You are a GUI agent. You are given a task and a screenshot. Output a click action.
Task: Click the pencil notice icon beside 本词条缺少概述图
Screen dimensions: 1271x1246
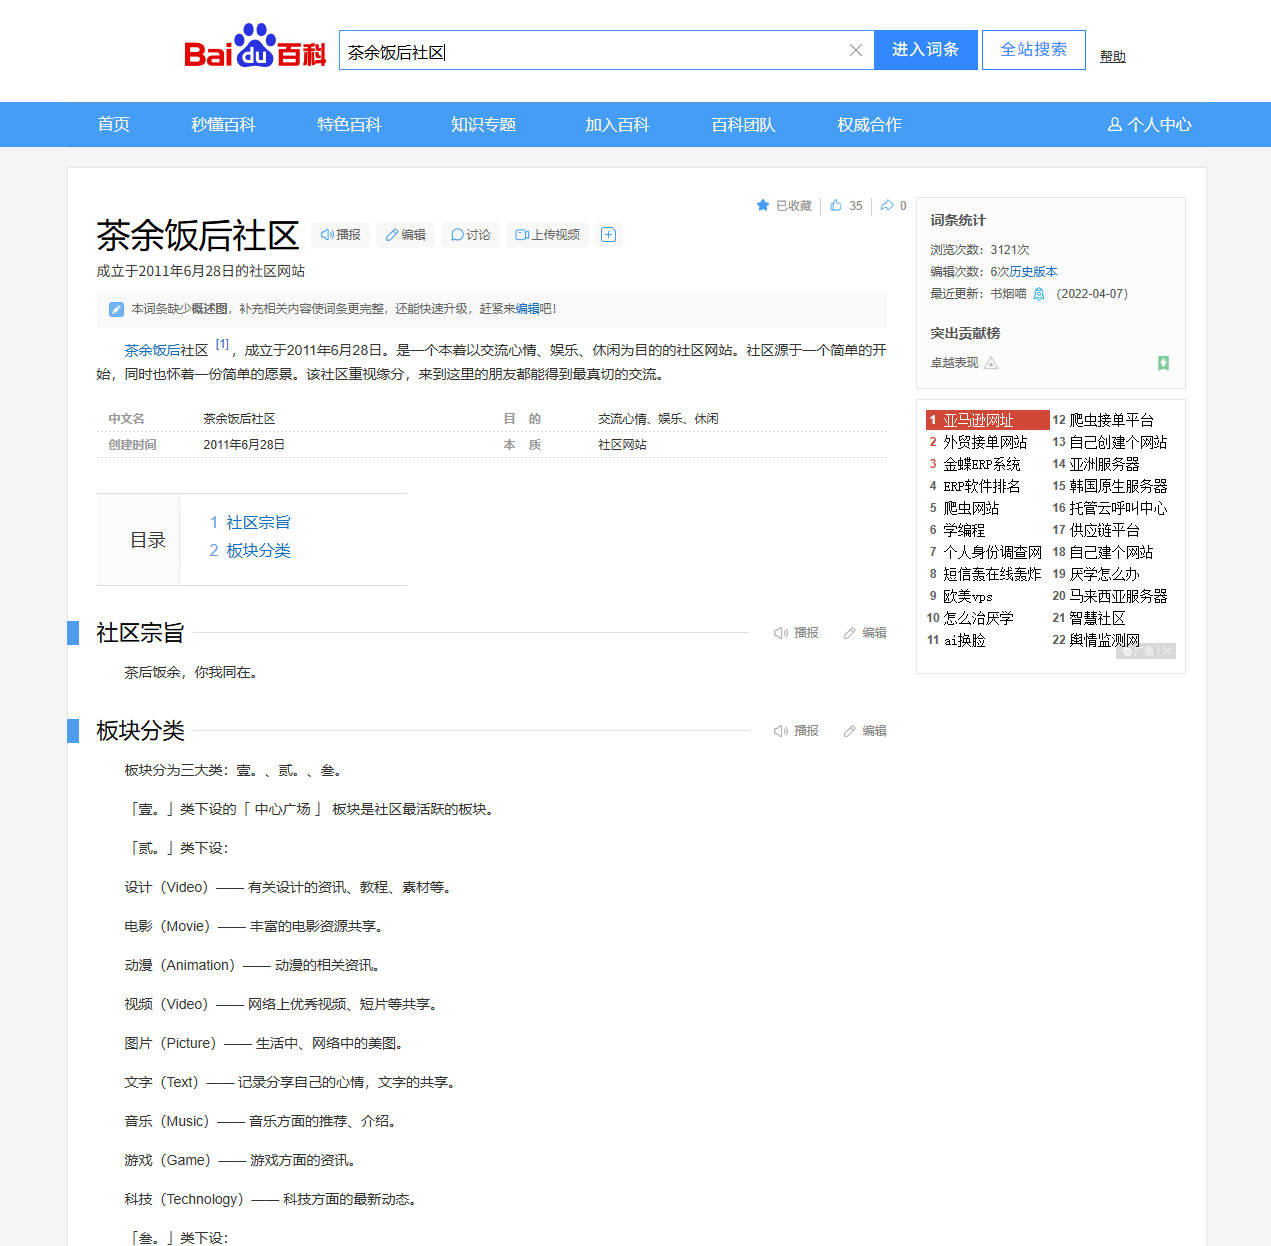tap(116, 309)
